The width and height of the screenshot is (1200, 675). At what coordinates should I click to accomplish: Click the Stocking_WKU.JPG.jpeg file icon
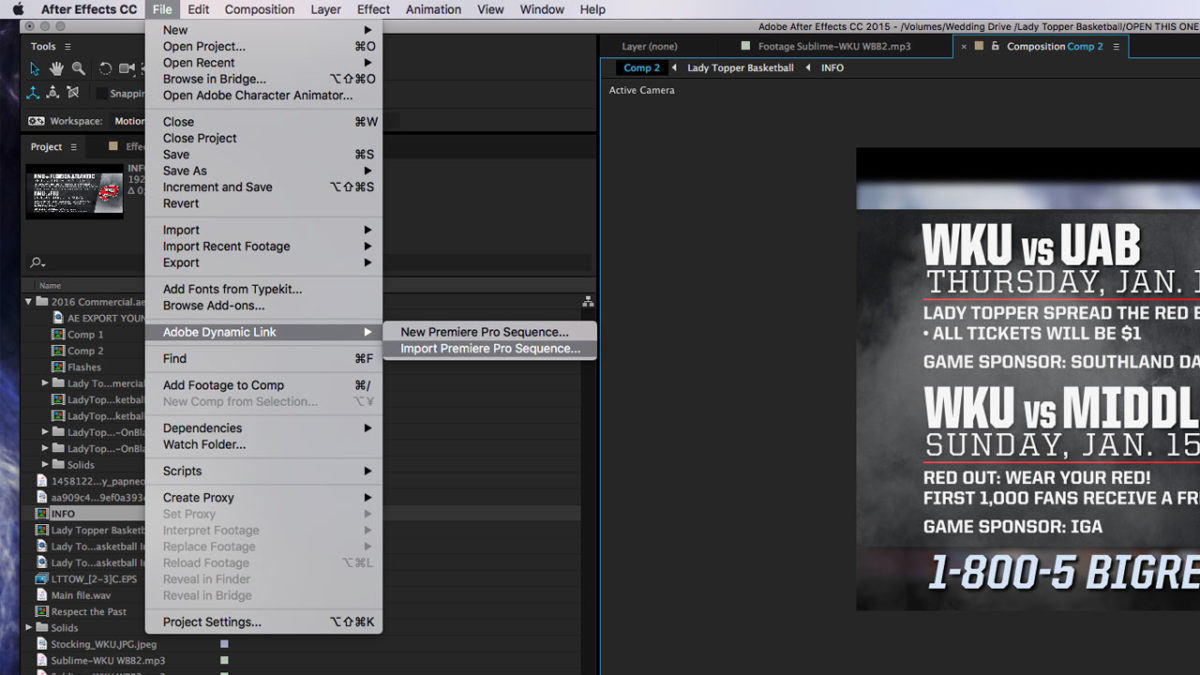coord(42,644)
